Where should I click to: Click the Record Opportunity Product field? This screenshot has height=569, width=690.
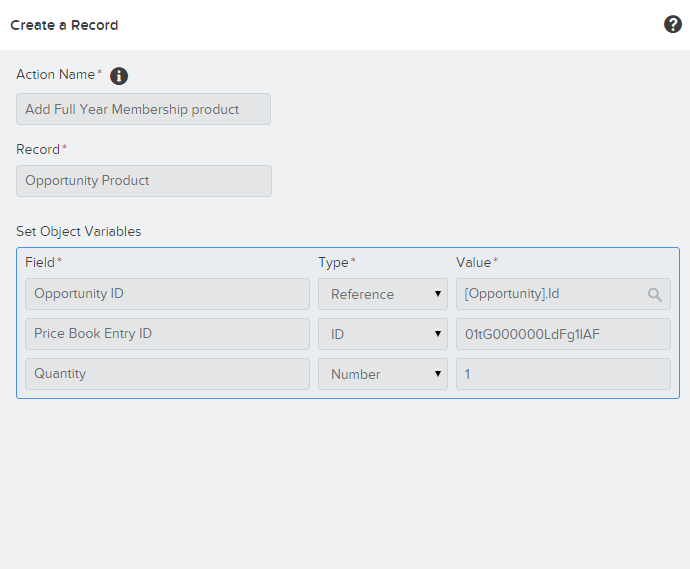point(143,181)
